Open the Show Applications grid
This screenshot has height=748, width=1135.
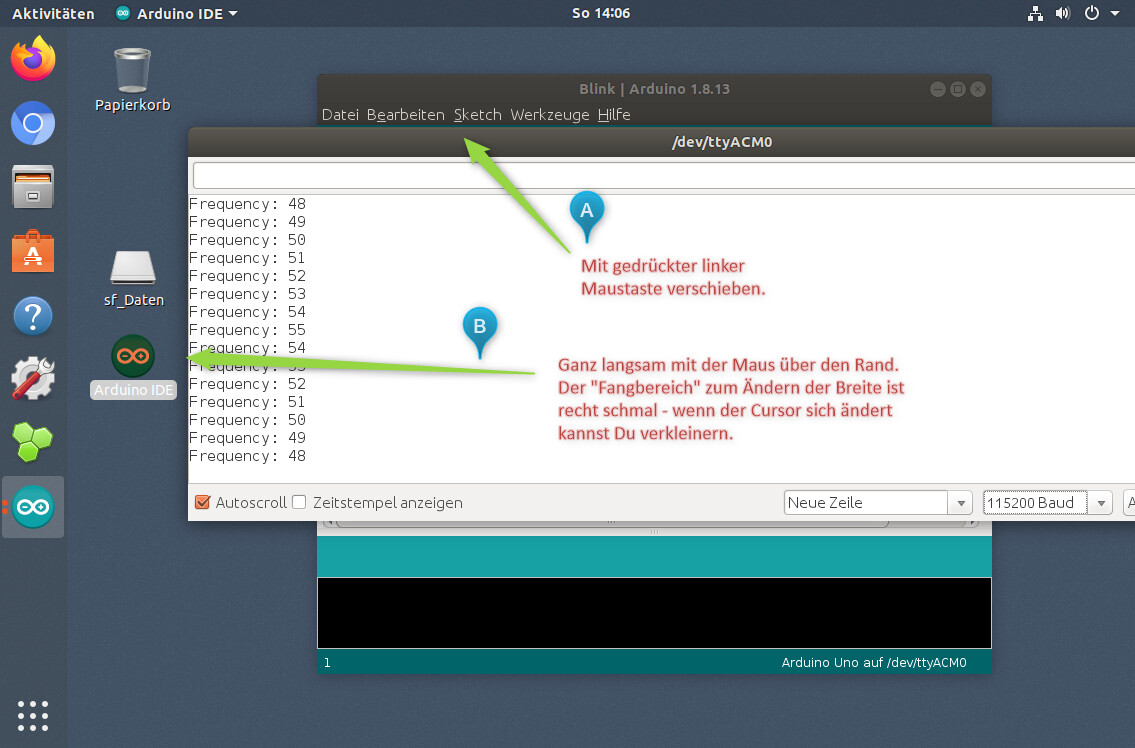(x=33, y=715)
